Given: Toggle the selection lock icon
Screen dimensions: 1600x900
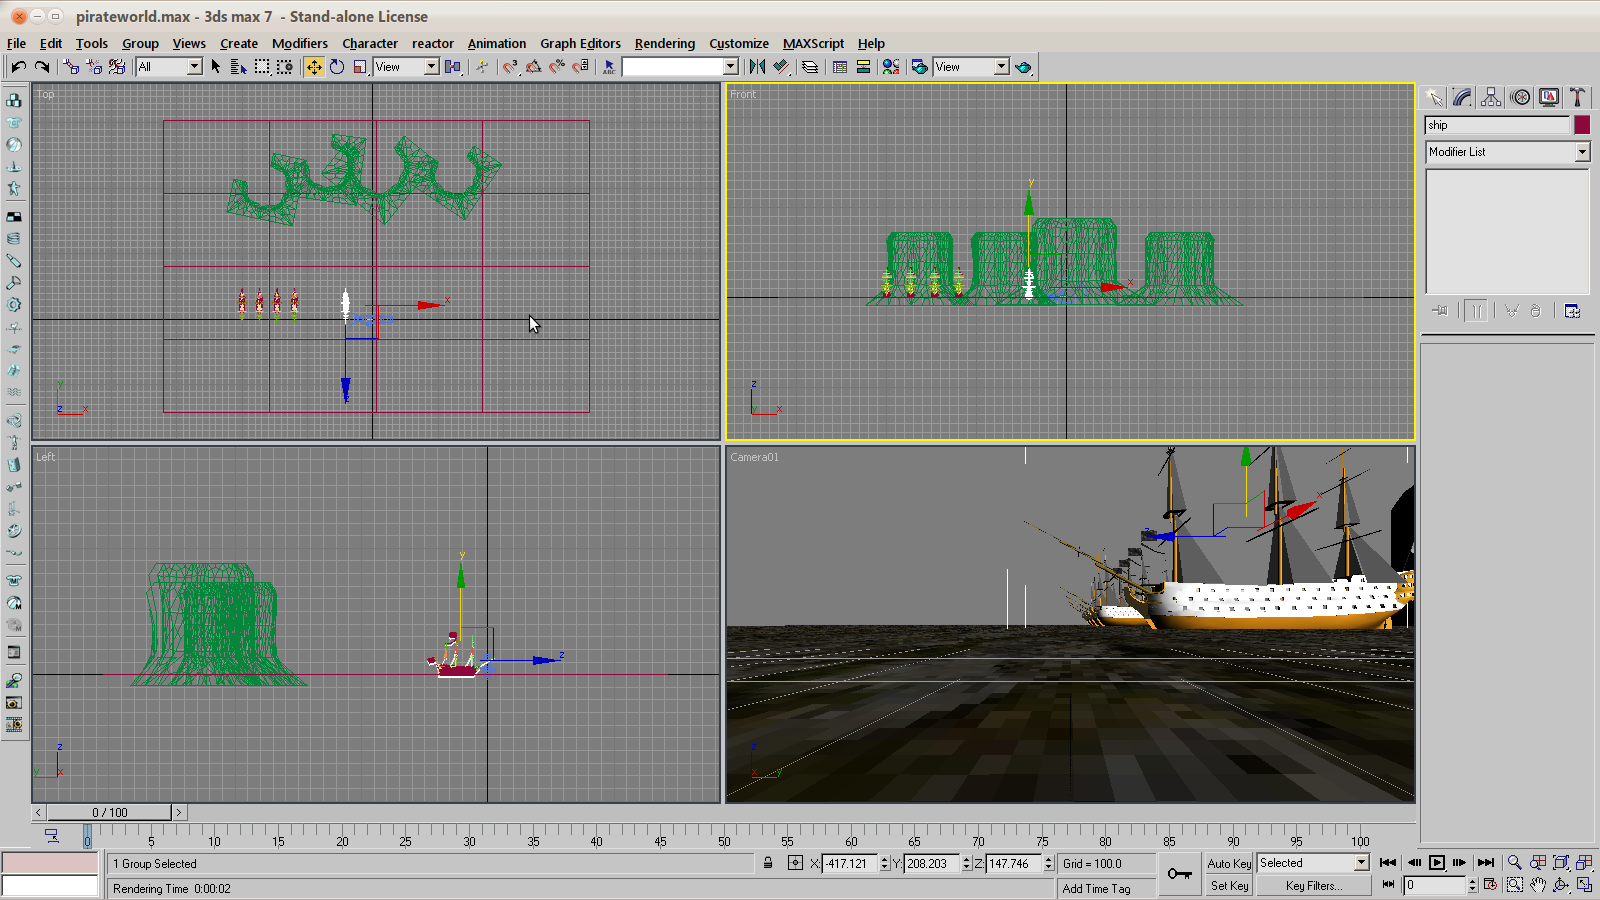Looking at the screenshot, I should tap(768, 863).
